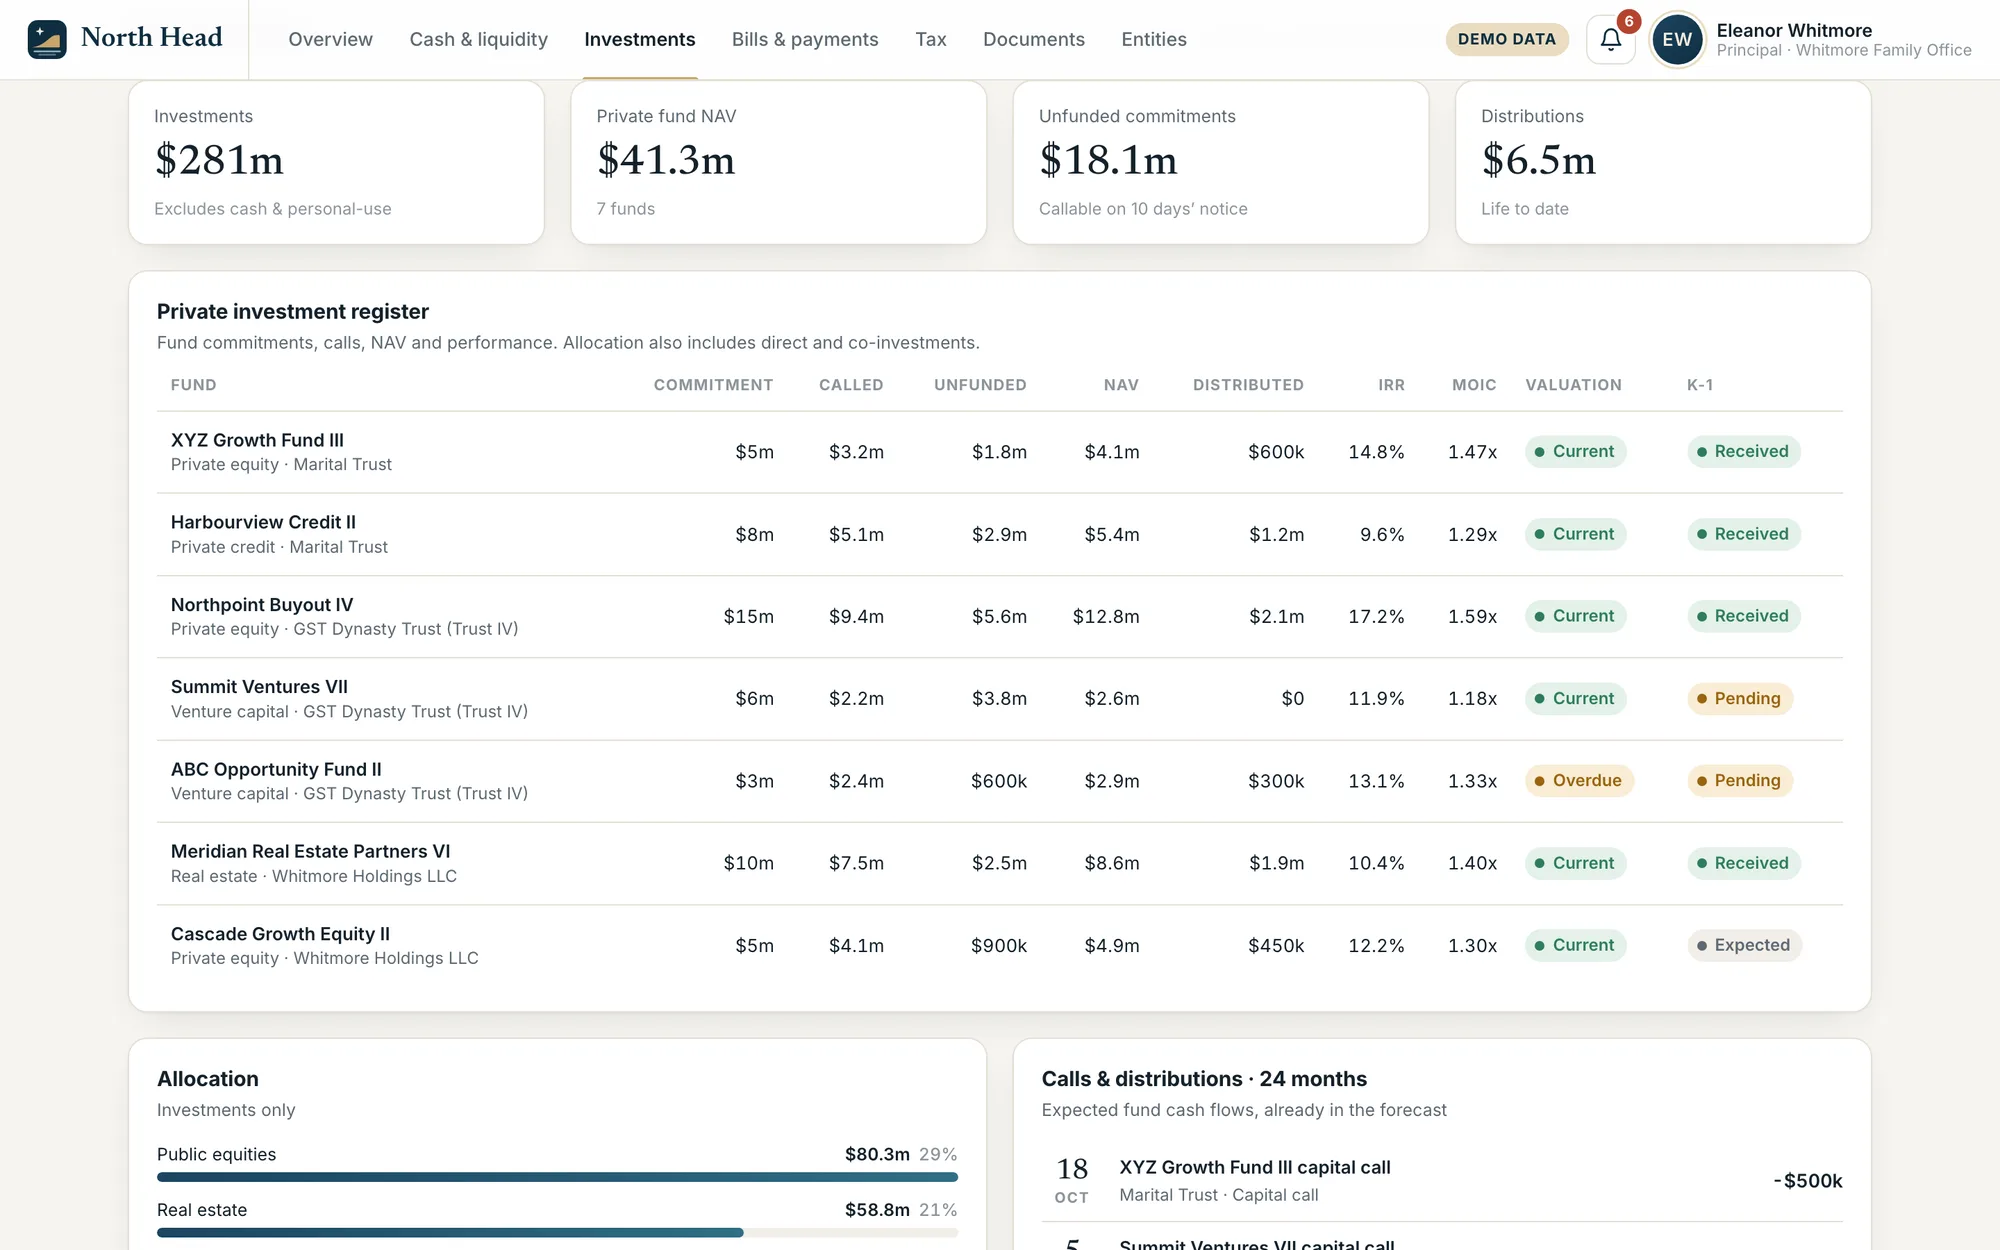
Task: Click the Unfunded commitments $18.1m card
Action: tap(1220, 163)
